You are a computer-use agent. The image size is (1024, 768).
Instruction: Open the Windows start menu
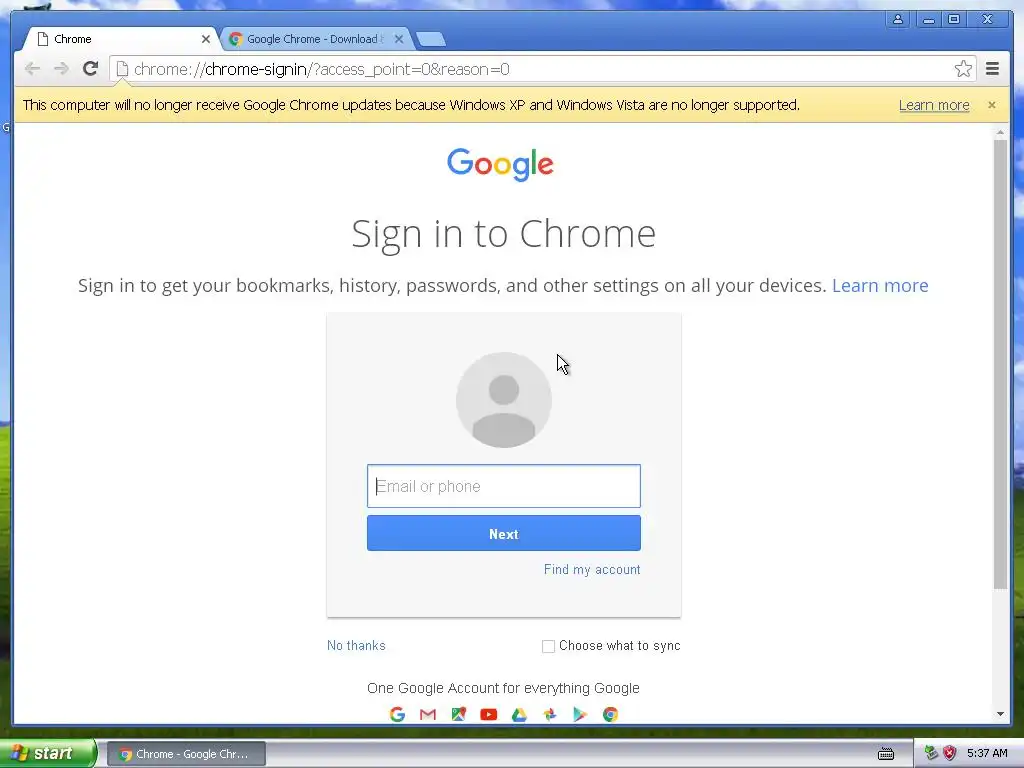point(48,754)
